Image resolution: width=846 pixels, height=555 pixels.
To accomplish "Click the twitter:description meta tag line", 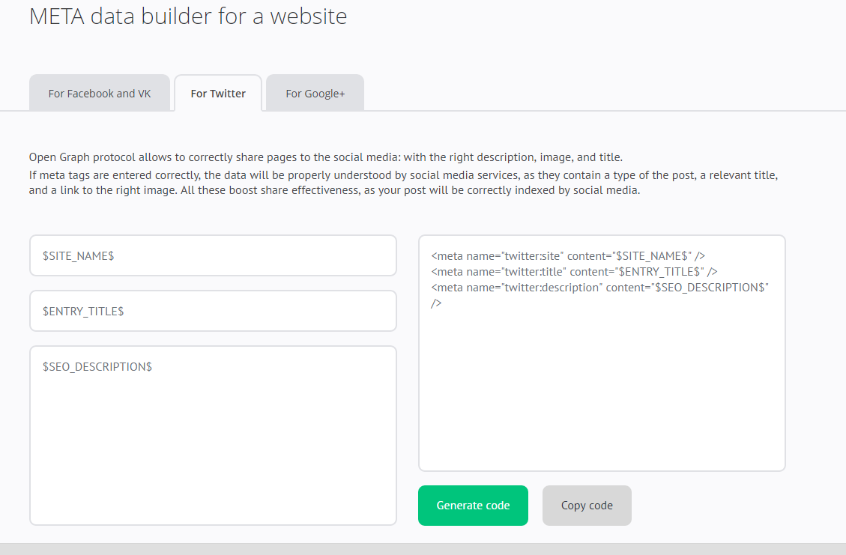I will pyautogui.click(x=599, y=295).
